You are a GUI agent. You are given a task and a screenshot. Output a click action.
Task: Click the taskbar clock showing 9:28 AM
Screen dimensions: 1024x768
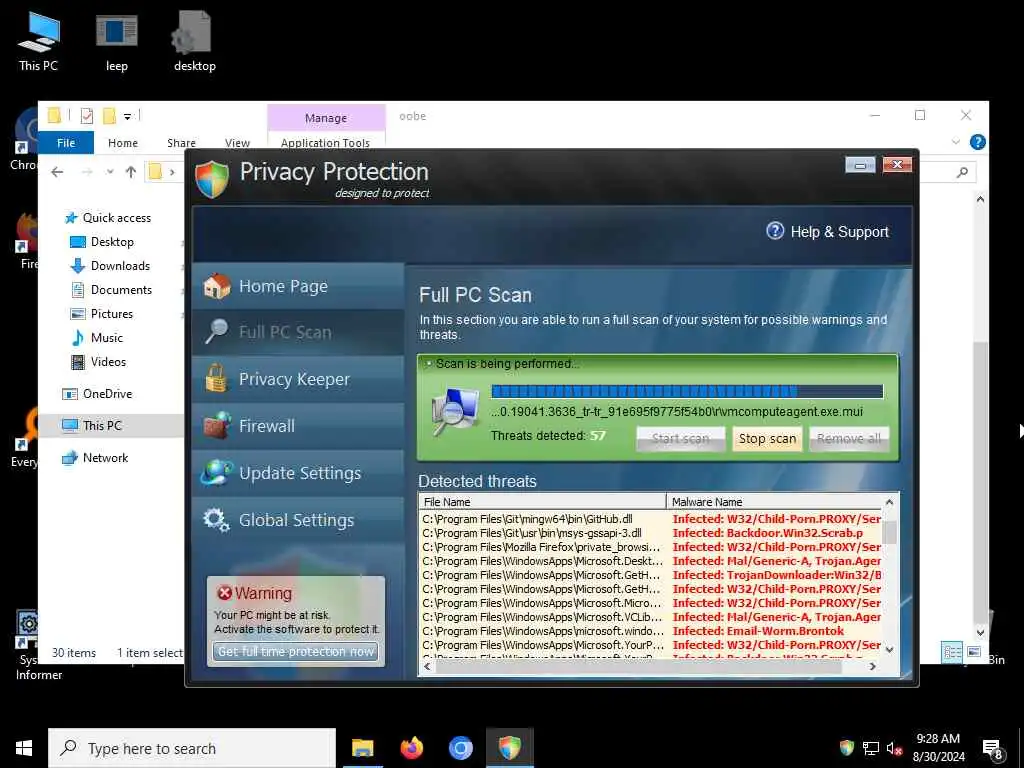pos(938,748)
